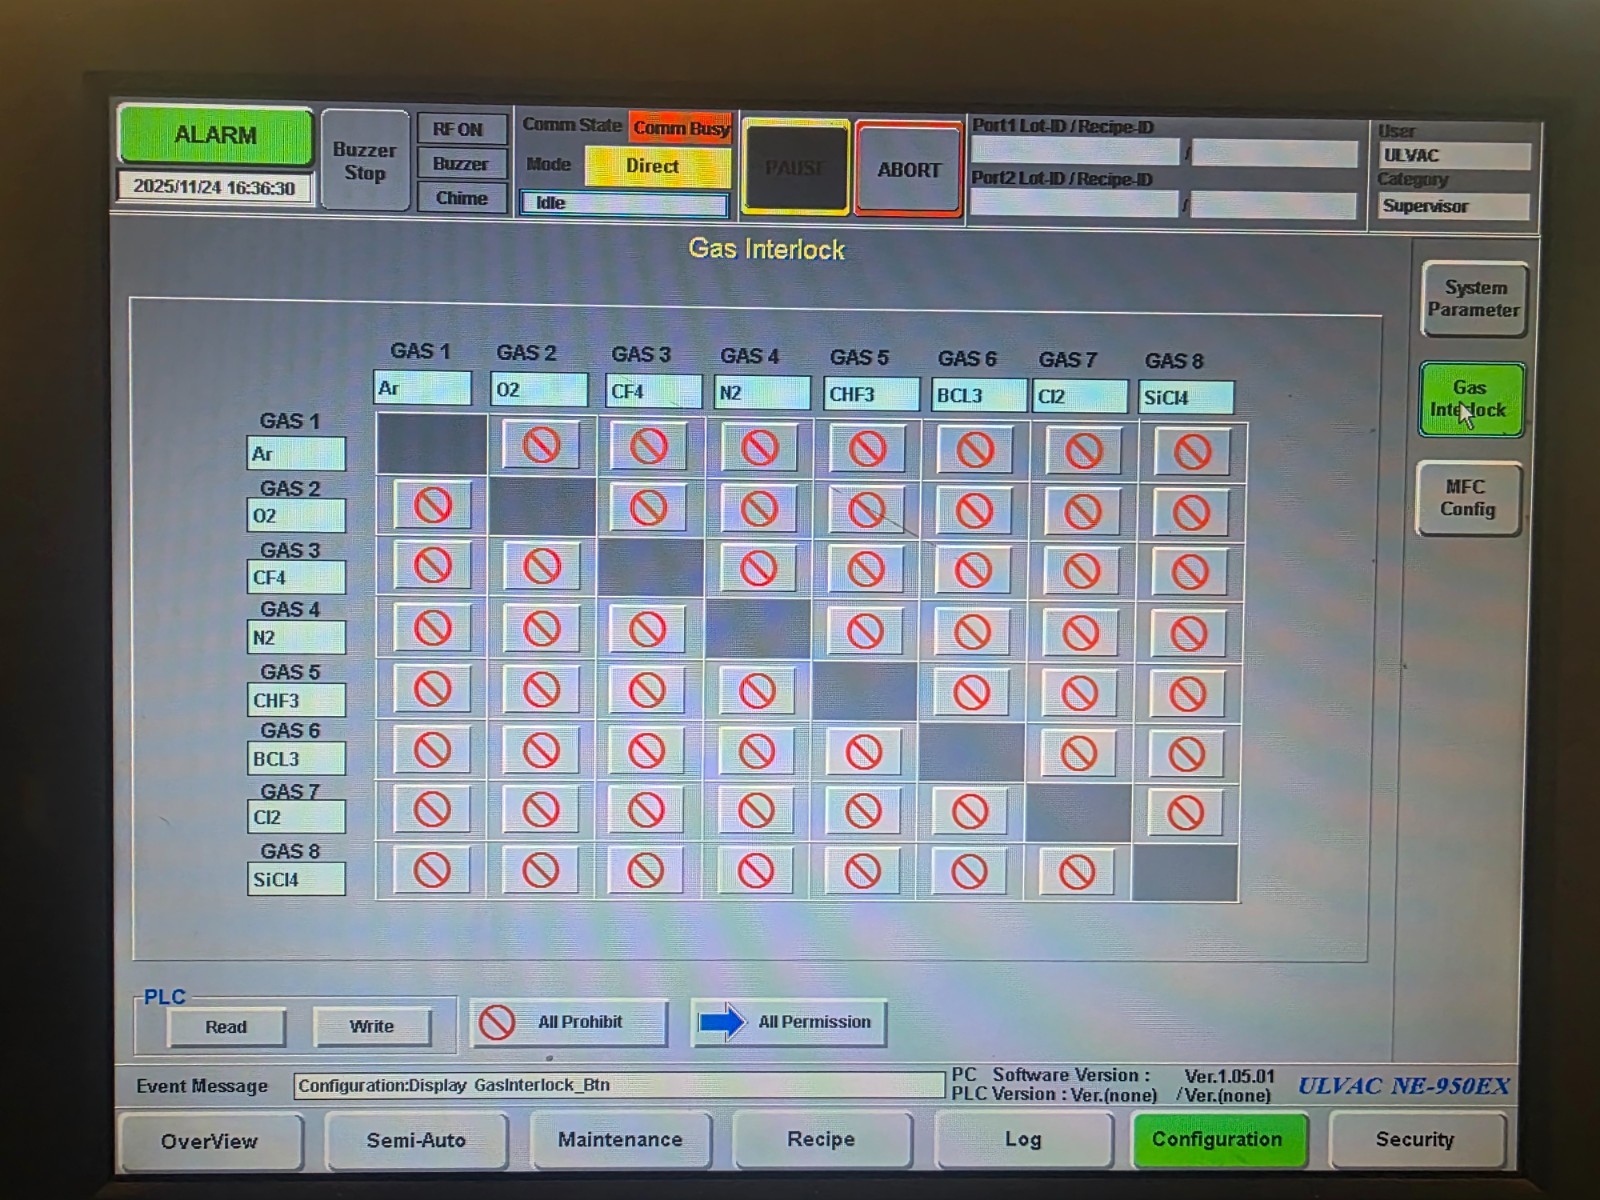The width and height of the screenshot is (1600, 1200).
Task: Click prohibit icon for BCL3 row, O2 column
Action: pos(540,750)
